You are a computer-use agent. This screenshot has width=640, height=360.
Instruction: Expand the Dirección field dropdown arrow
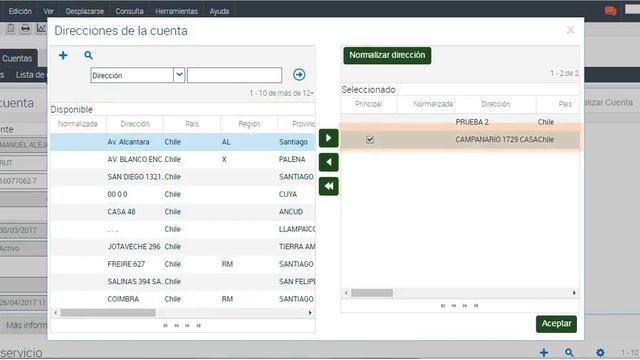click(179, 75)
